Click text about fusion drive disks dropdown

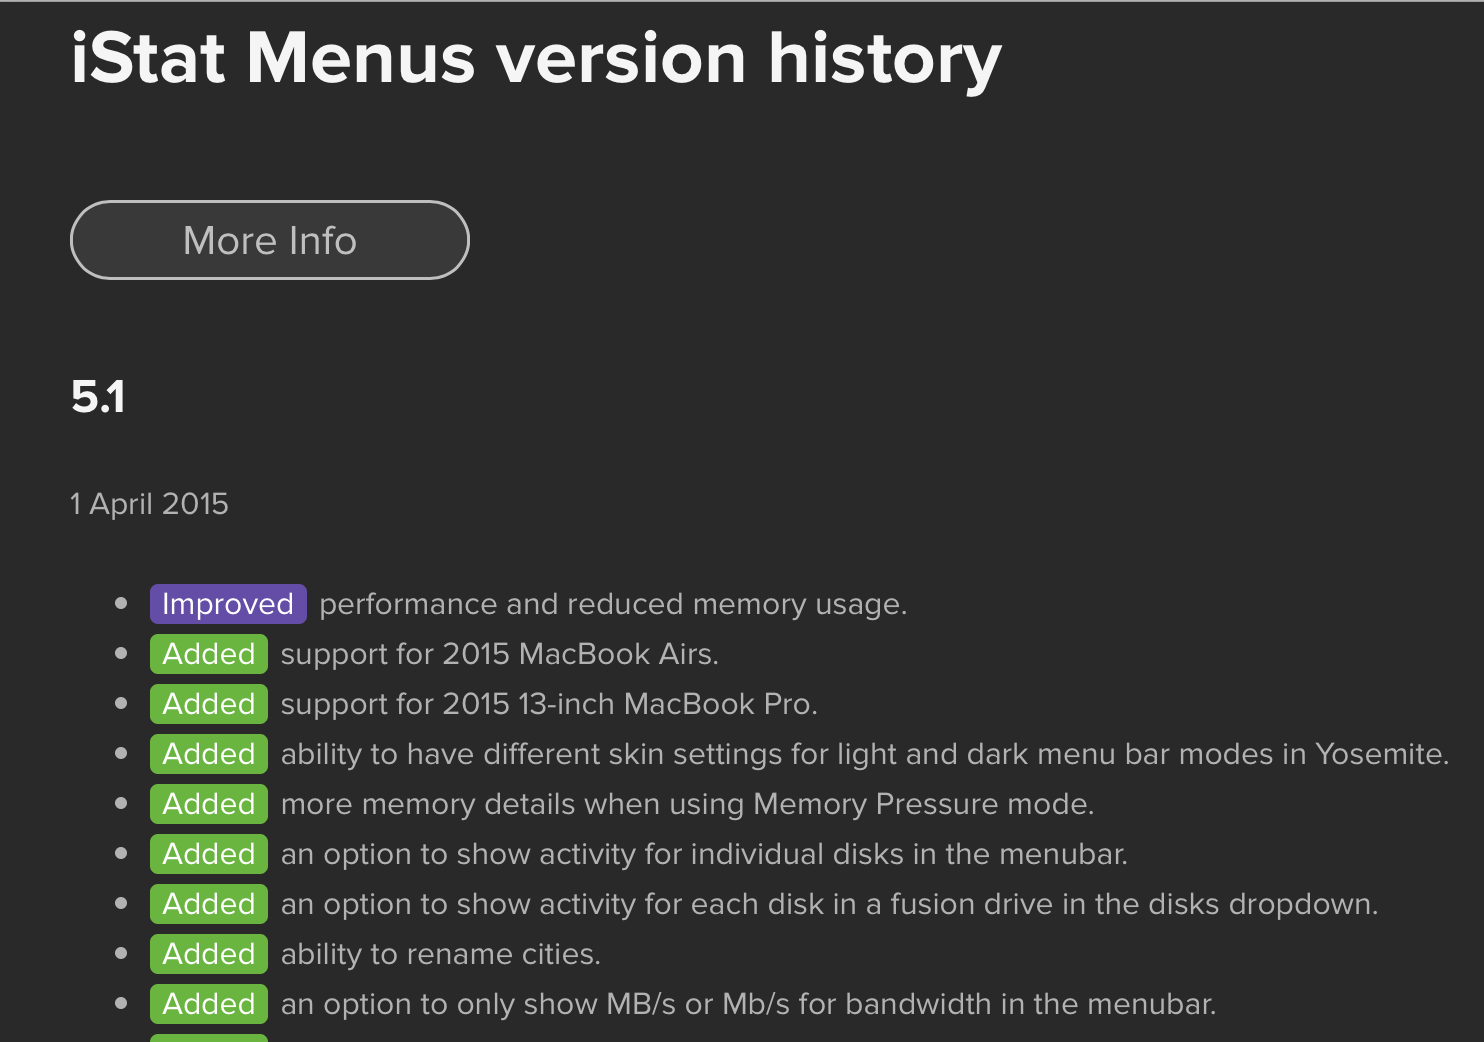point(830,905)
